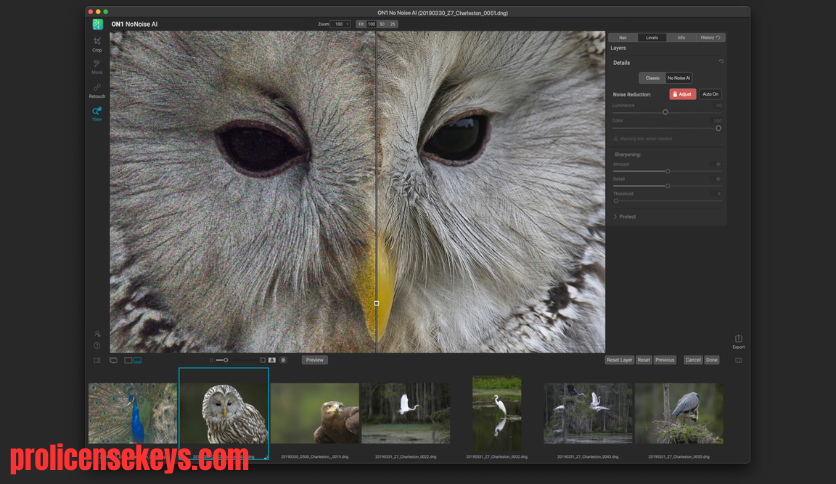
Task: Toggle the Auto On button
Action: point(710,94)
